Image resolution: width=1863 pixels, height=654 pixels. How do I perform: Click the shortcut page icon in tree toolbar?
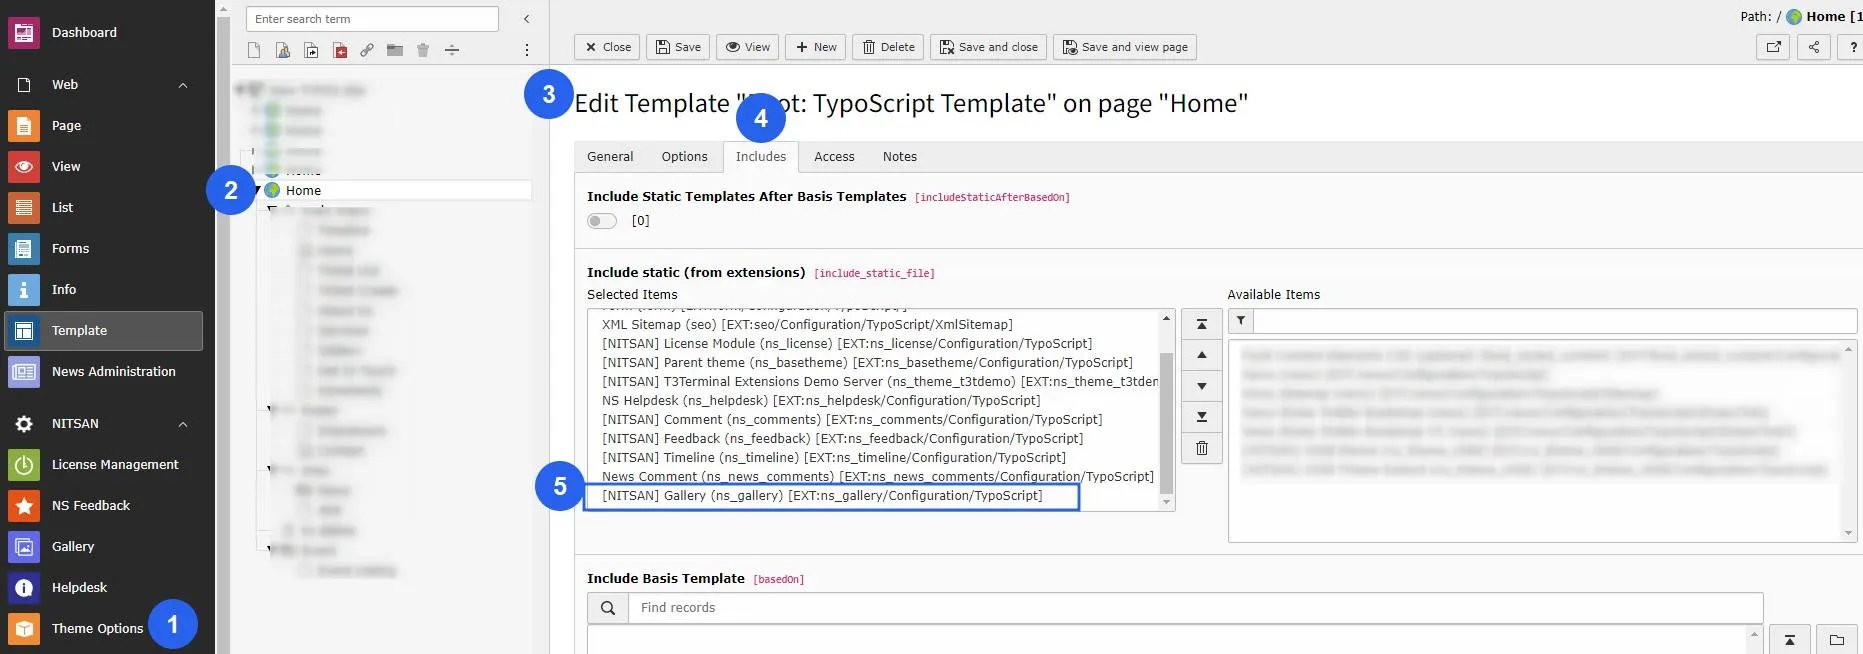[311, 50]
